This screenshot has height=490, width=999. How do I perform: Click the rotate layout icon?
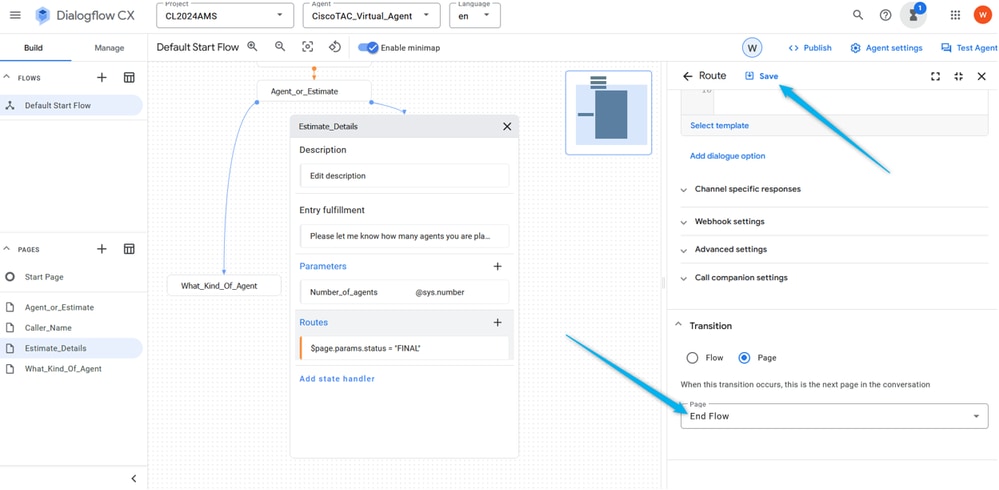click(x=335, y=47)
